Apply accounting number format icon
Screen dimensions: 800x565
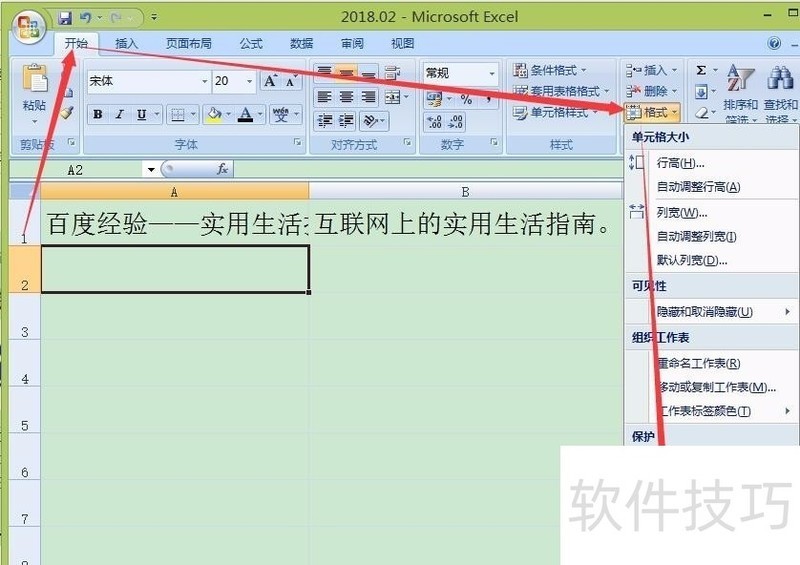click(434, 98)
